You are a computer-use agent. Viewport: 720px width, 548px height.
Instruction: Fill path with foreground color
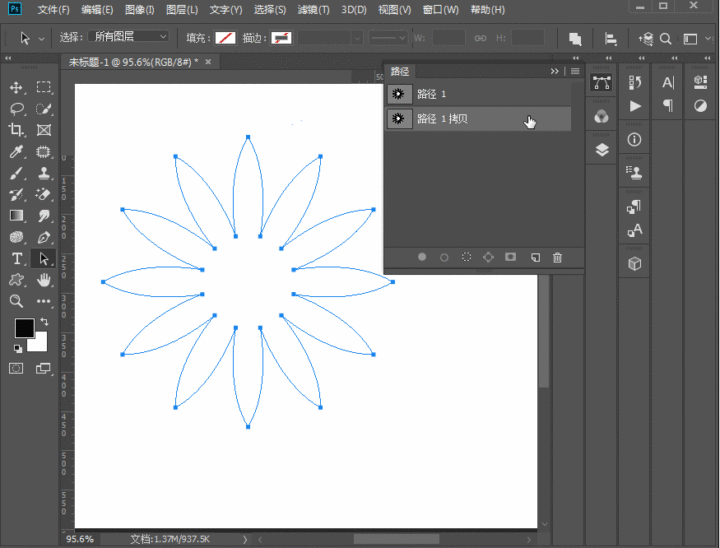(x=422, y=257)
